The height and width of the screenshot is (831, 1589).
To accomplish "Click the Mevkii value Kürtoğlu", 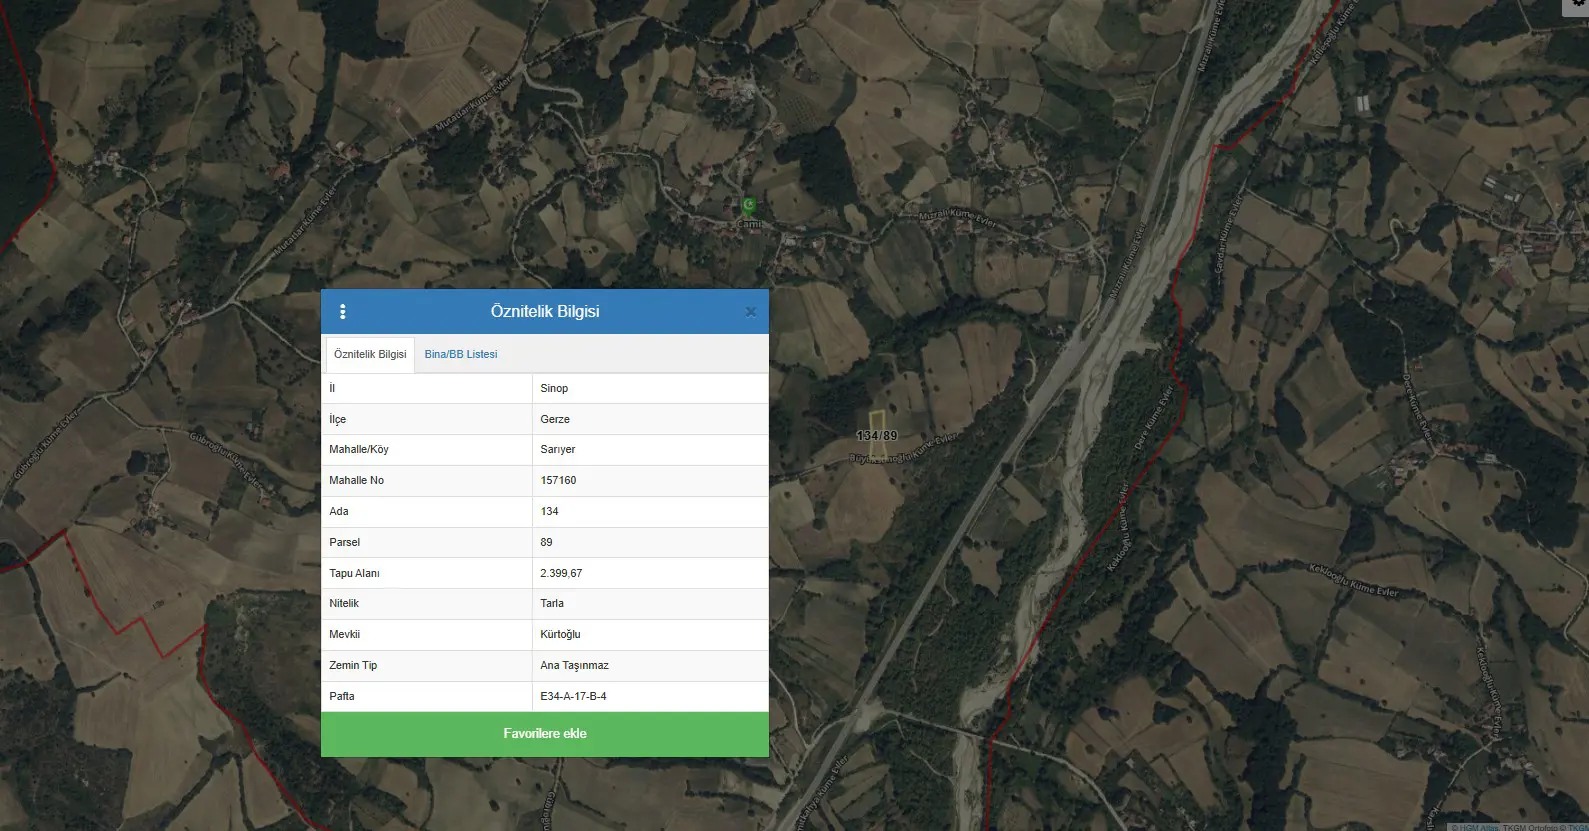I will [560, 634].
